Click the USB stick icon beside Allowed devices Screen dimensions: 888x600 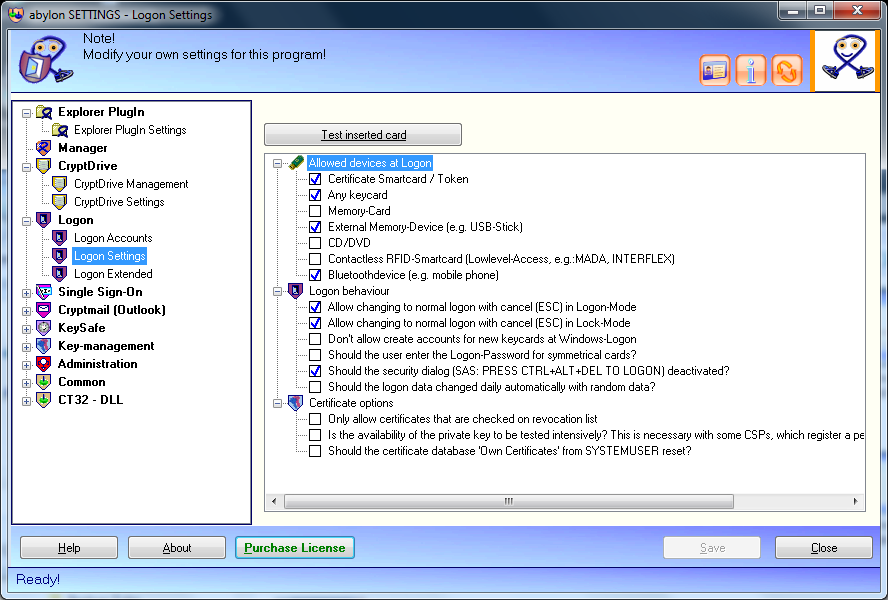click(296, 163)
